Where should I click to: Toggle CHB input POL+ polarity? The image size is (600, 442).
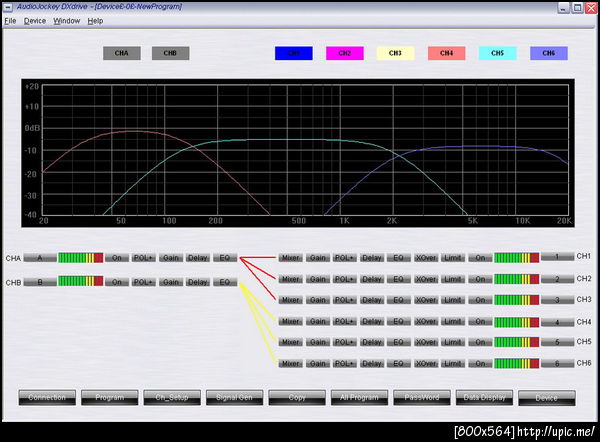[143, 282]
